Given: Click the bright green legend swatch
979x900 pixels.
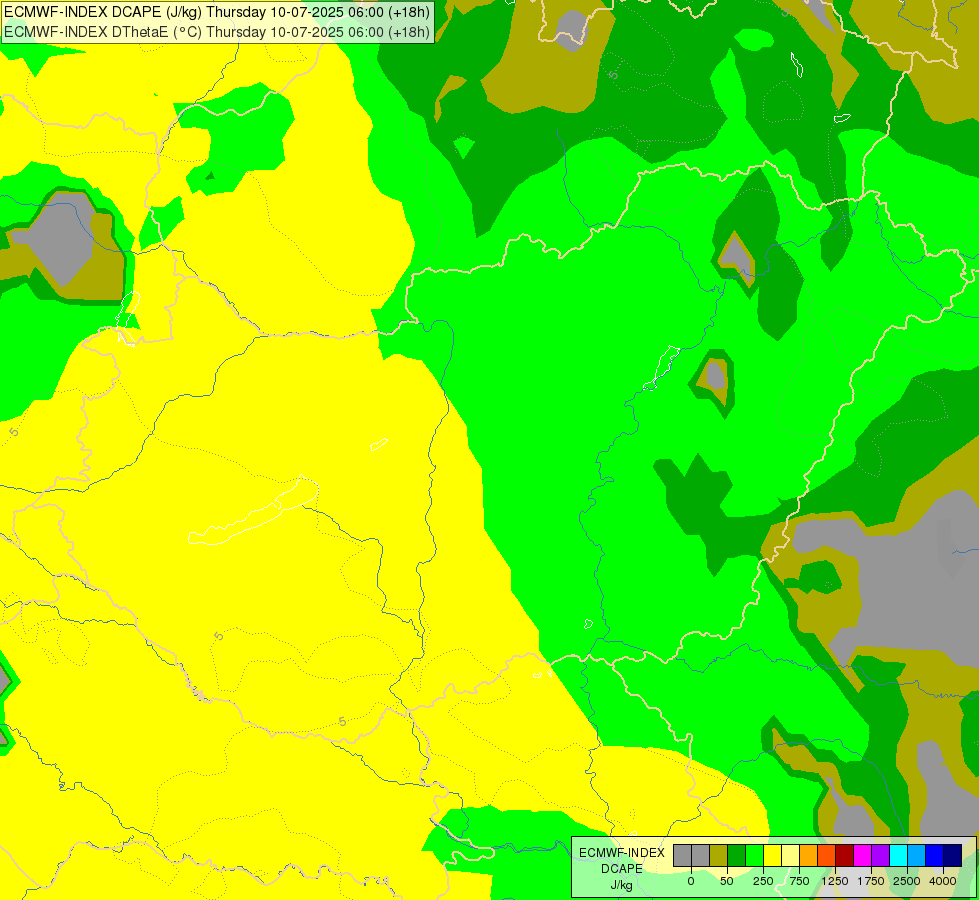Looking at the screenshot, I should pyautogui.click(x=754, y=856).
